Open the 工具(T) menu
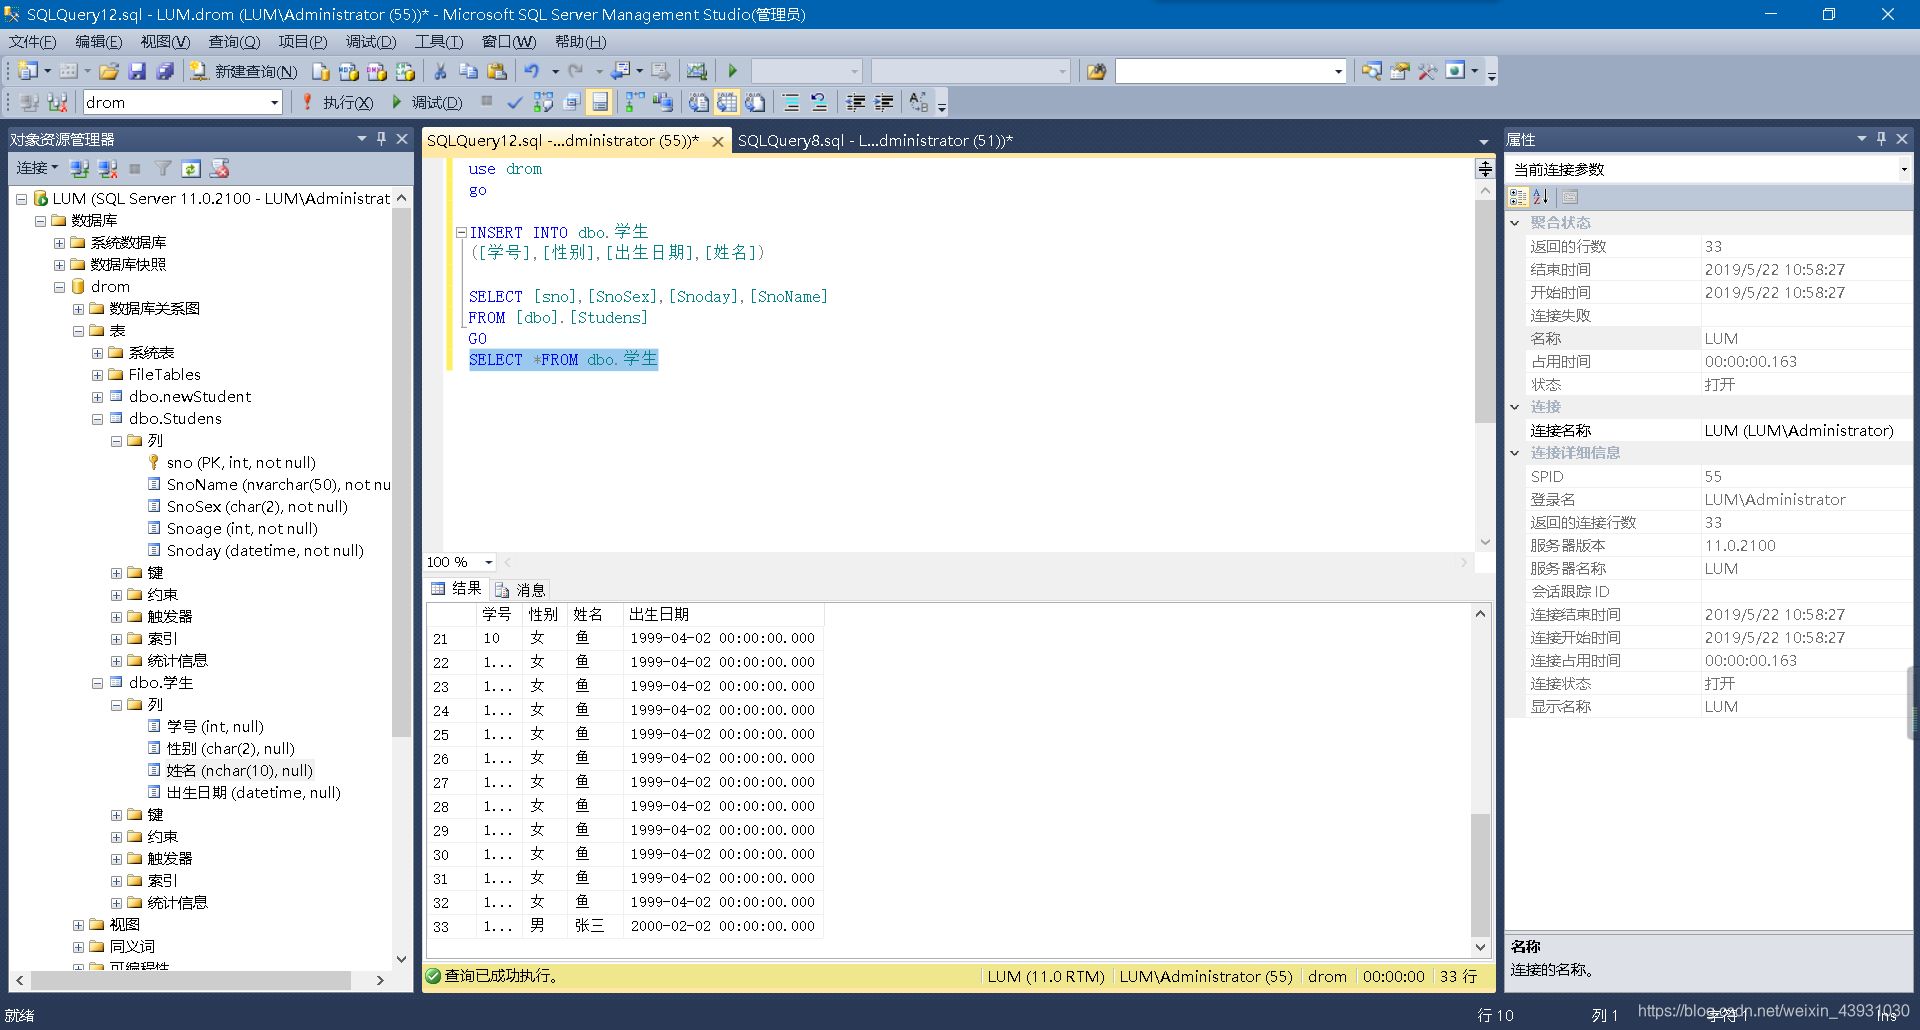Image resolution: width=1920 pixels, height=1030 pixels. pos(439,42)
